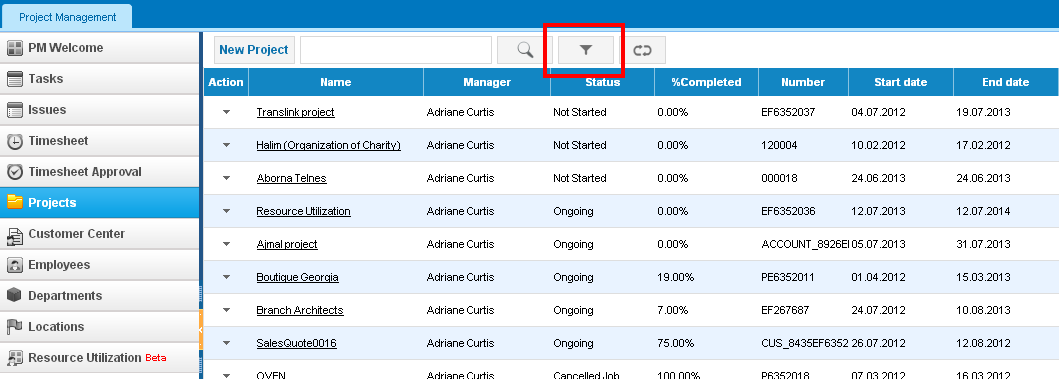Select start date 01.04.2012 cell

pyautogui.click(x=878, y=278)
